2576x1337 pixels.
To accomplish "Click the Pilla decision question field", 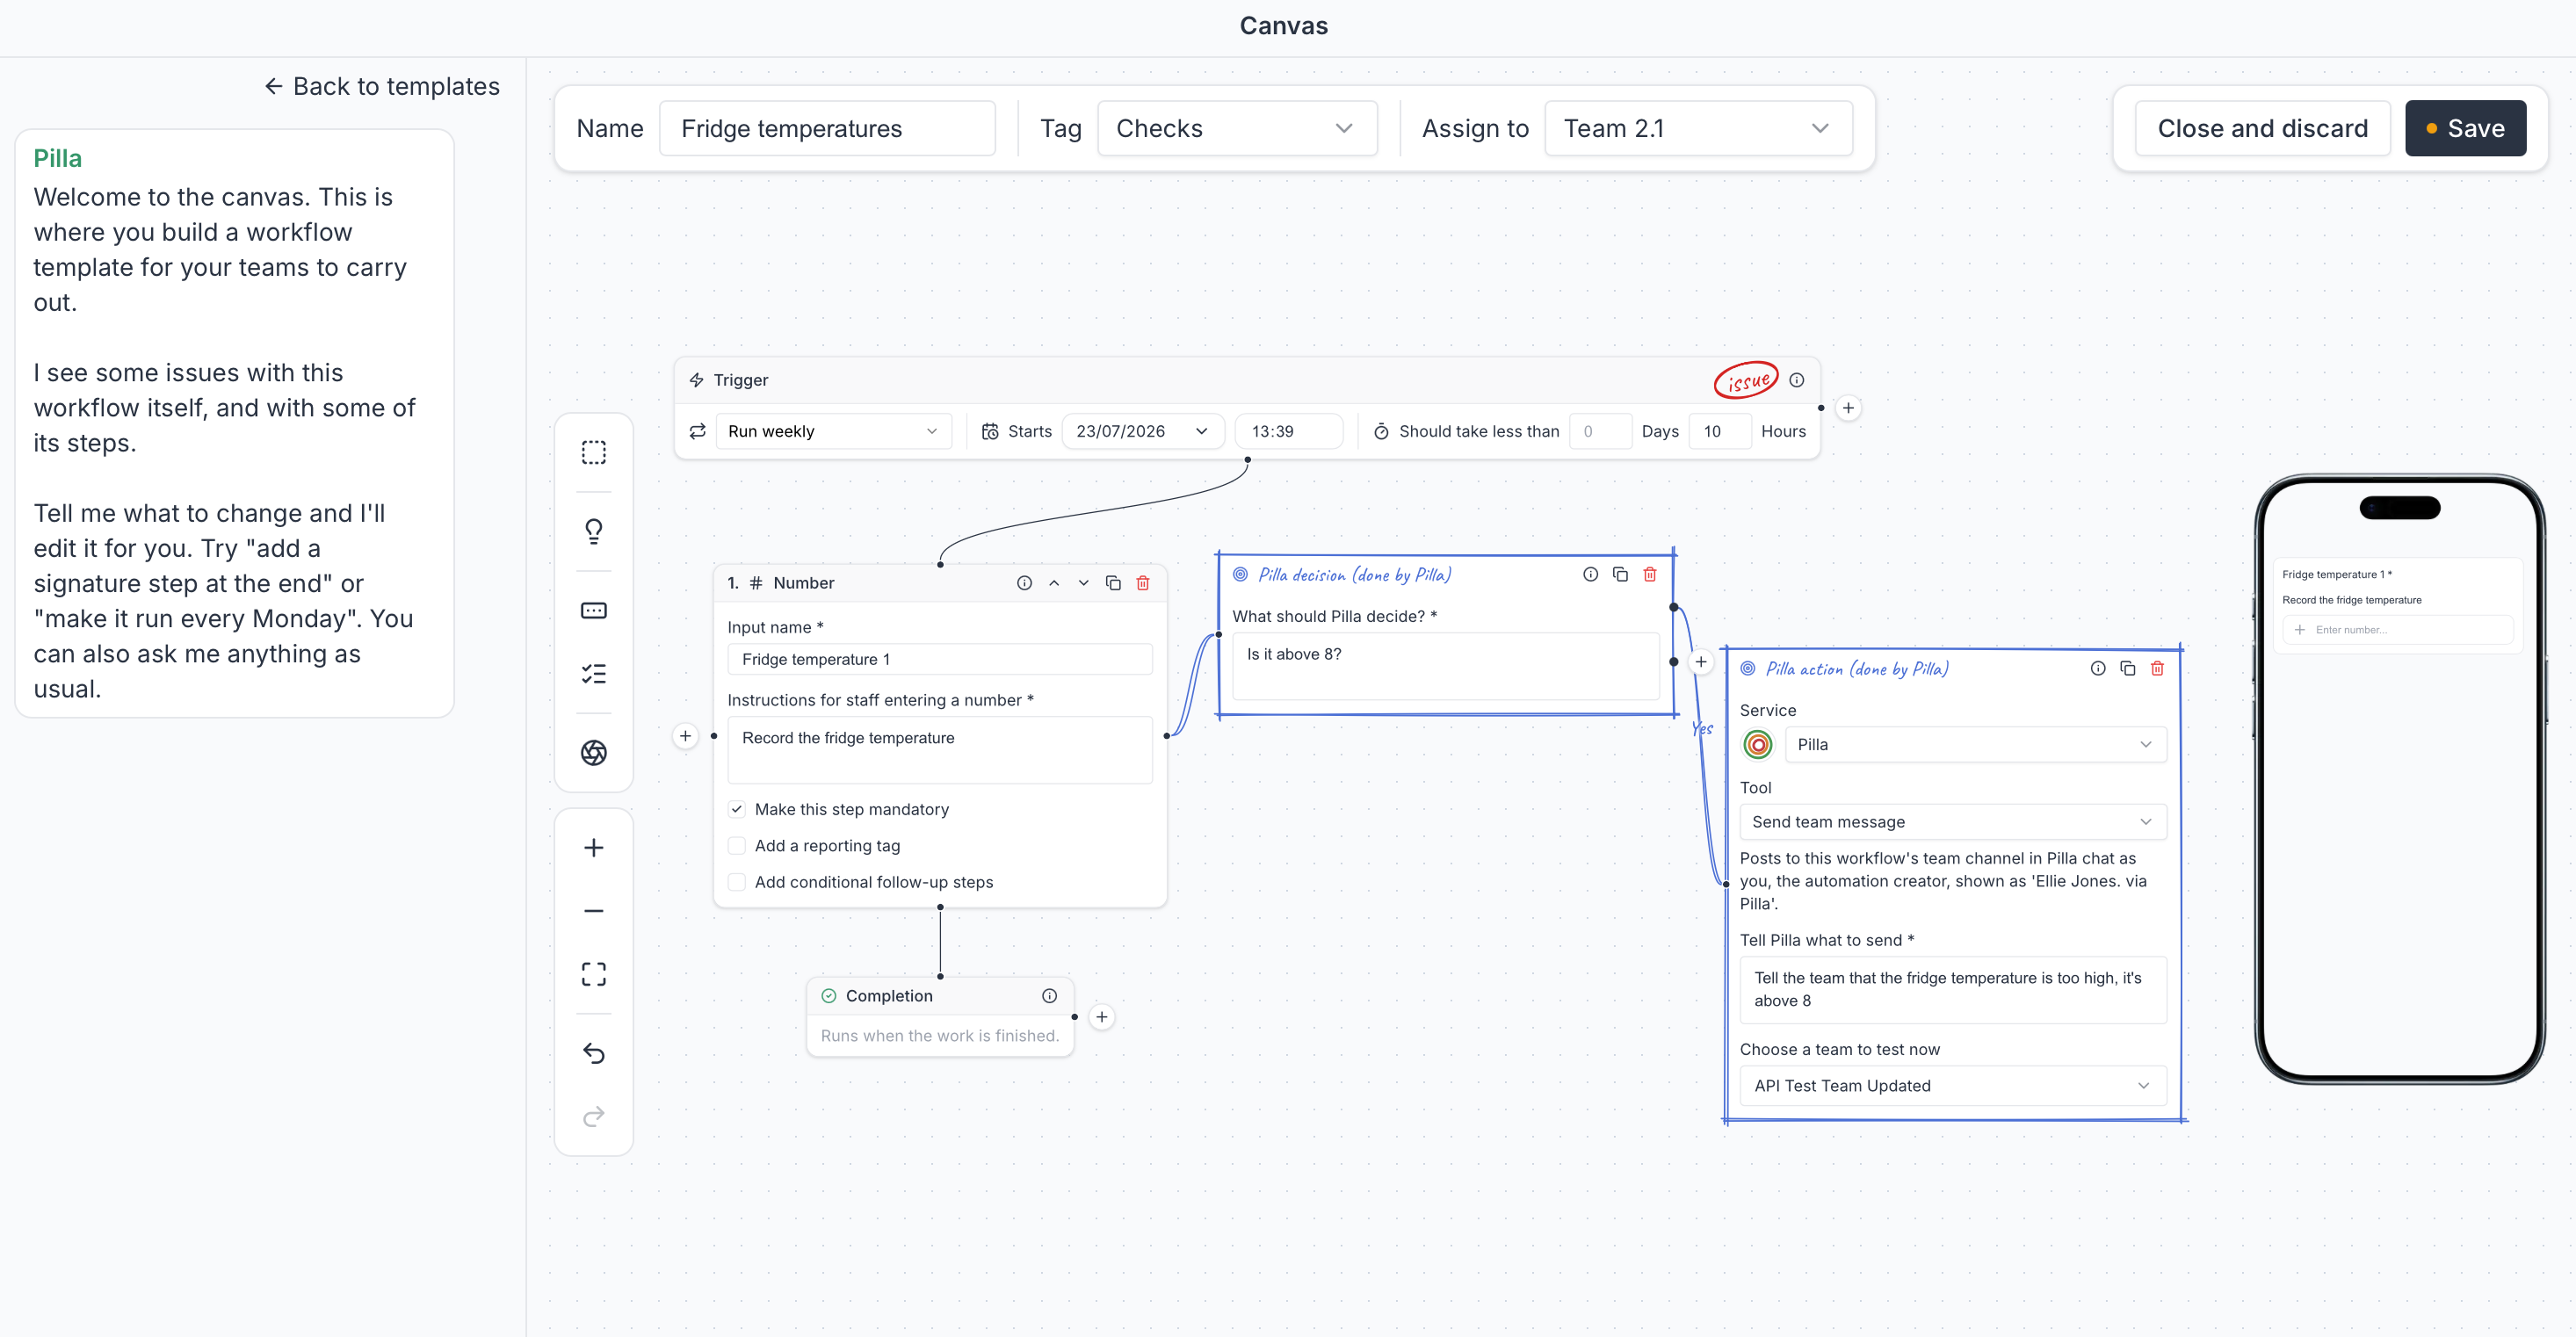I will (1446, 666).
